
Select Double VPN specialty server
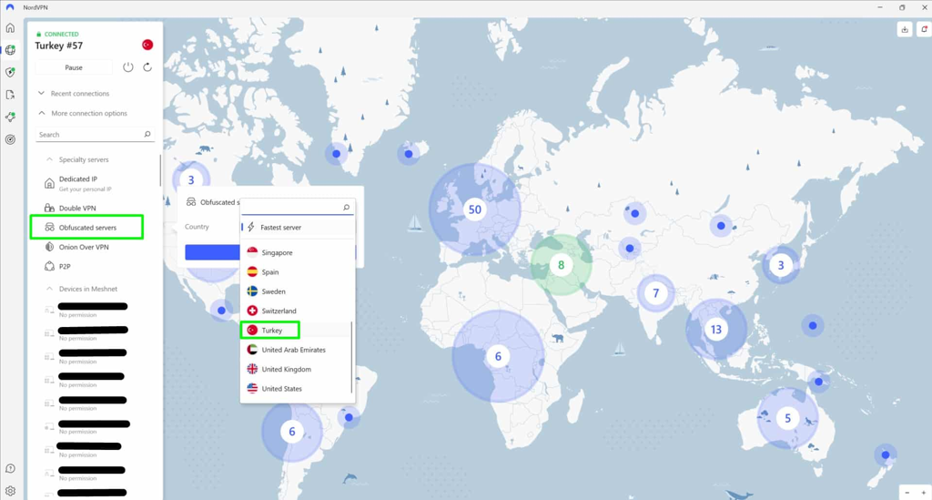tap(77, 208)
